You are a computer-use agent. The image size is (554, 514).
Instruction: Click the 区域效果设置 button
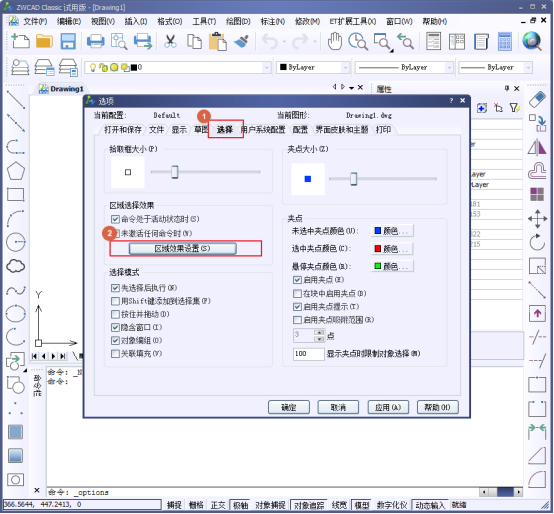click(182, 249)
